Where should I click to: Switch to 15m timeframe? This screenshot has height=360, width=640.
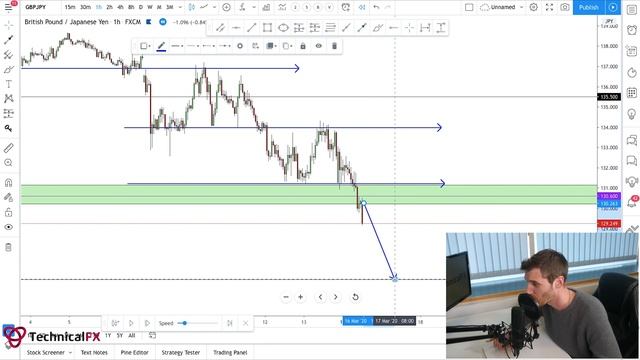70,7
